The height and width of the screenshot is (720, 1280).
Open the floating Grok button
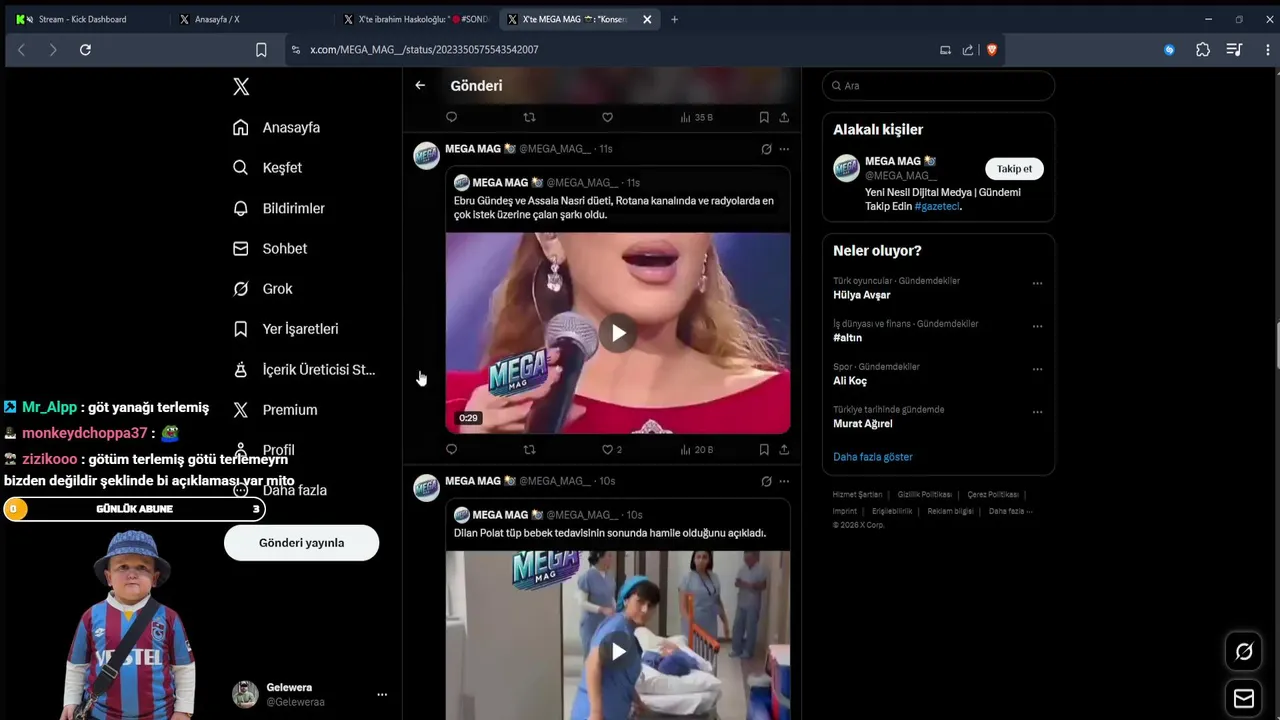coord(1244,652)
